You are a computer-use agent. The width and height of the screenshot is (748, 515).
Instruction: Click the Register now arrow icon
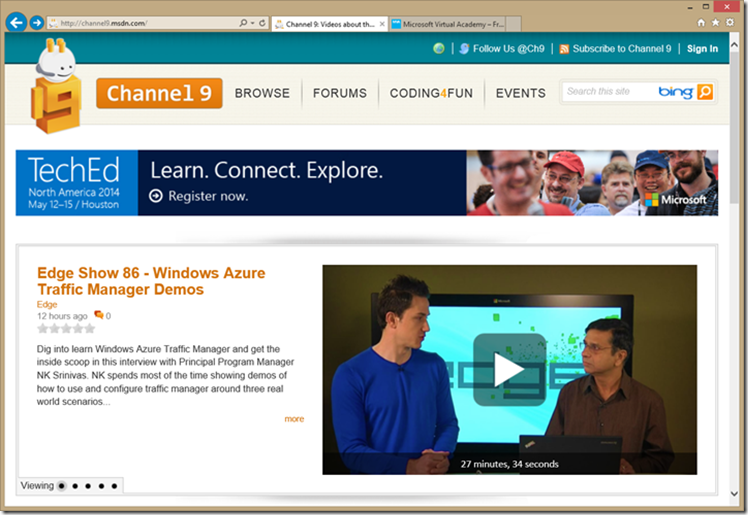(156, 196)
